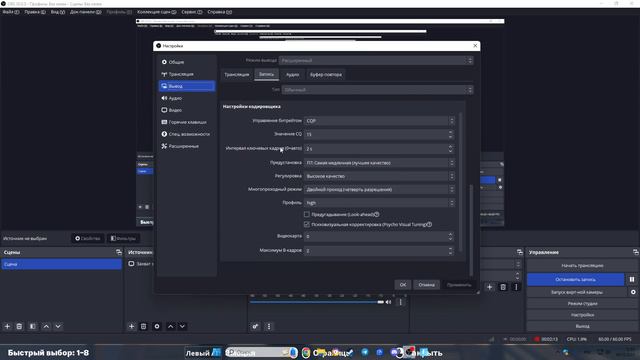Switch to Запись output tab
The height and width of the screenshot is (360, 640).
pos(267,74)
